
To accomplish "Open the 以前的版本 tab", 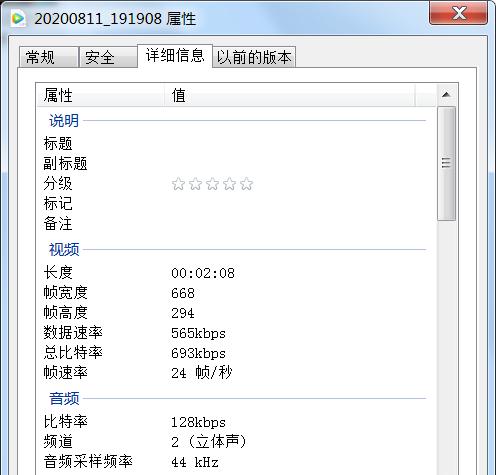I will [x=254, y=57].
